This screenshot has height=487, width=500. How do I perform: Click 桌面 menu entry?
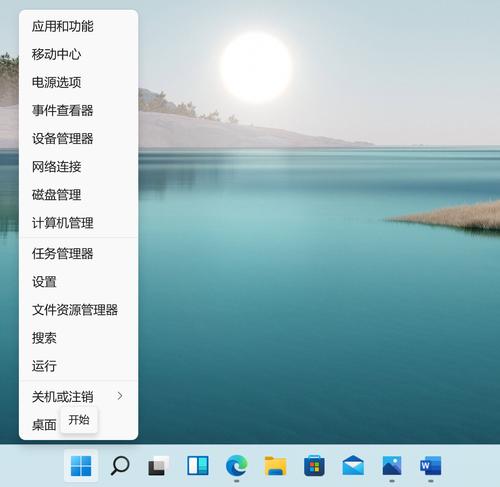point(44,425)
